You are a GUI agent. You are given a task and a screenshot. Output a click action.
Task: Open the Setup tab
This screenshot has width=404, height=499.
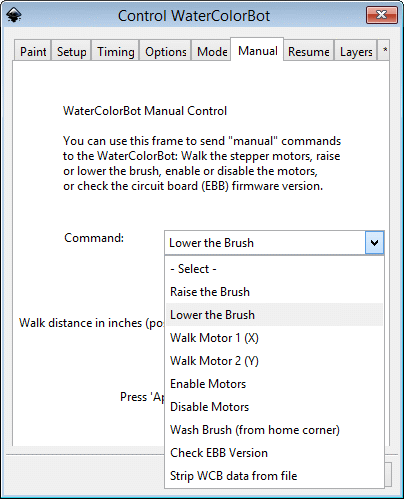71,51
